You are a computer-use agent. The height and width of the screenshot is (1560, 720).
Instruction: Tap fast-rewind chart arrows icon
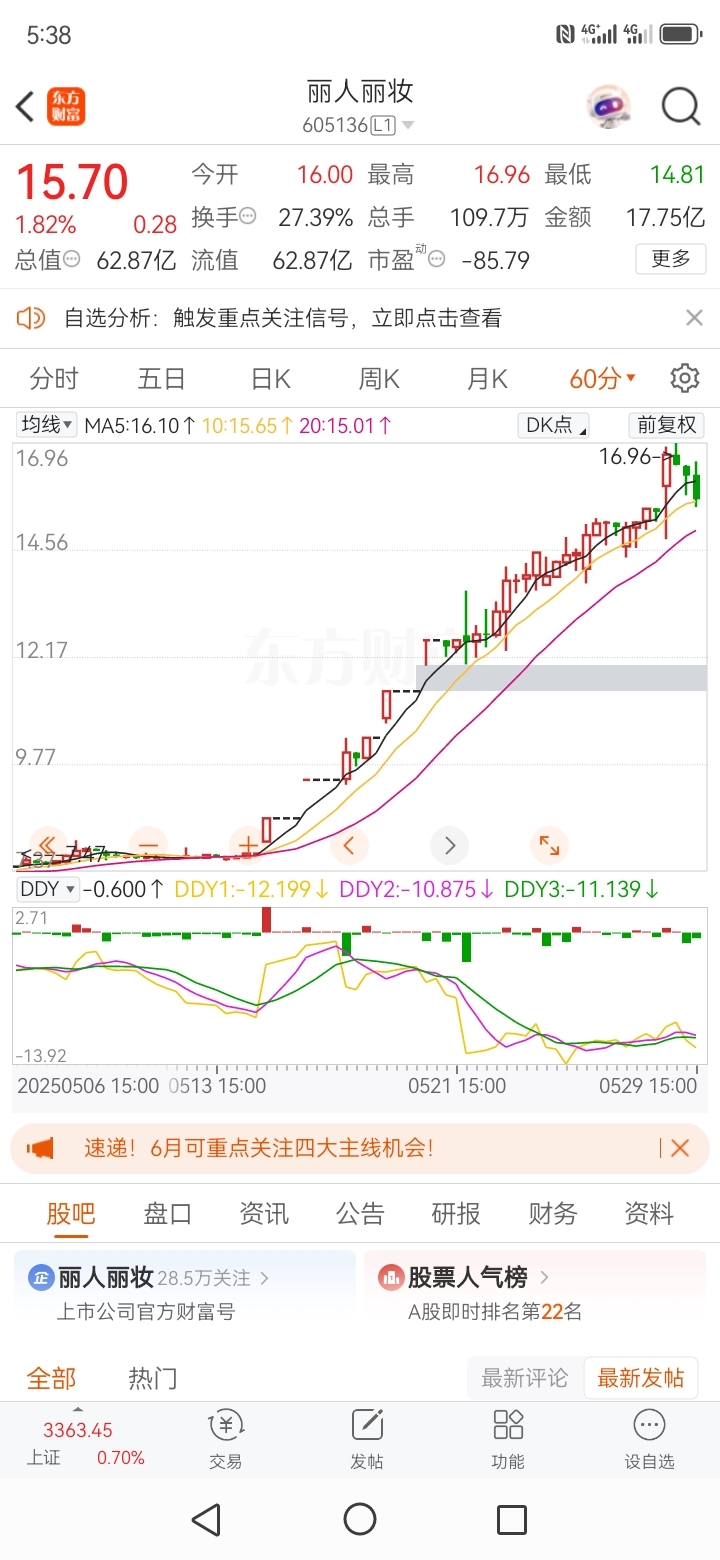coord(47,845)
